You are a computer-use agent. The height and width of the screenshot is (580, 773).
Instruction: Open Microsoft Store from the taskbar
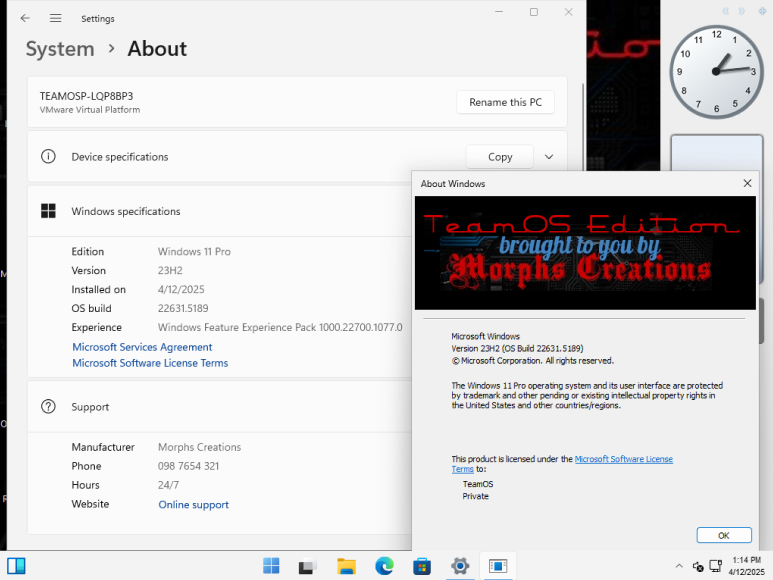(x=422, y=566)
